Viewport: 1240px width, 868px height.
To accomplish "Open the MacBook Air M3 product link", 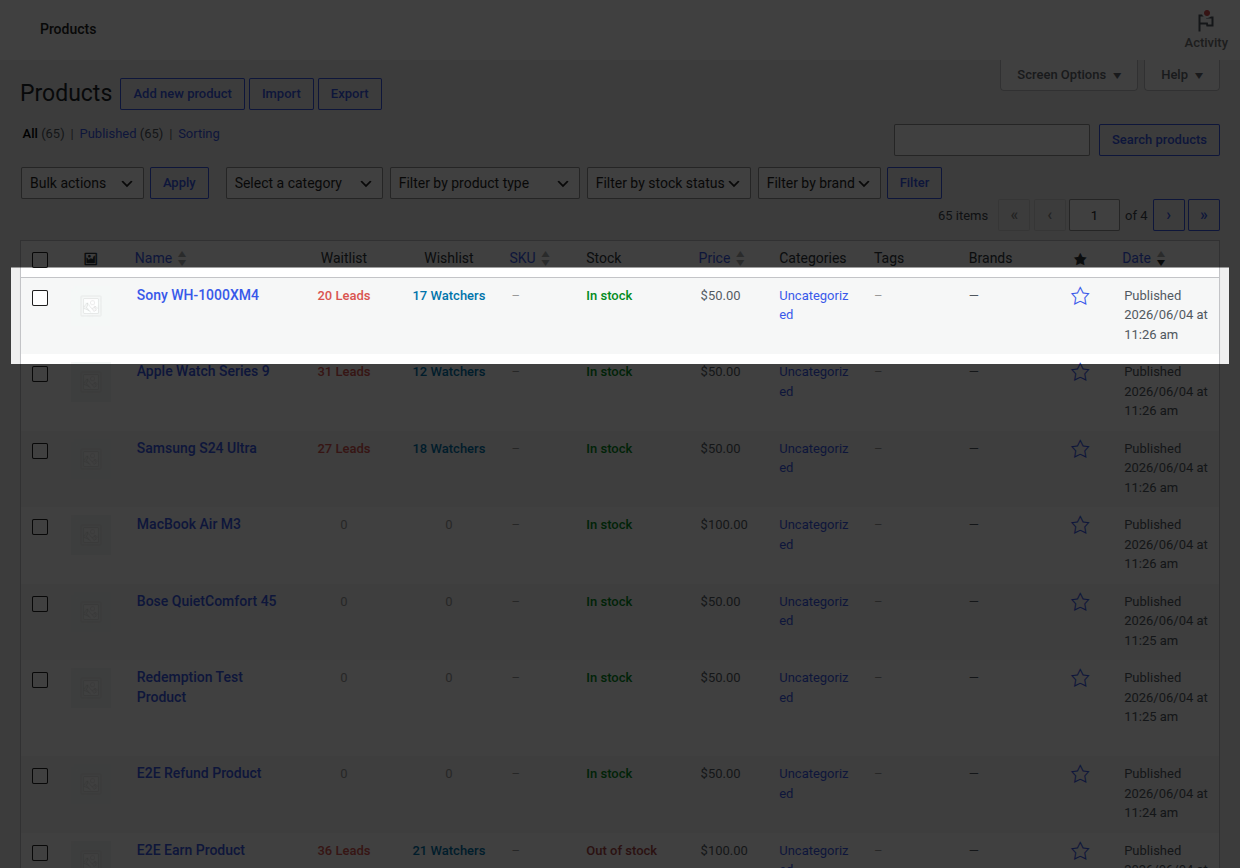I will [189, 524].
